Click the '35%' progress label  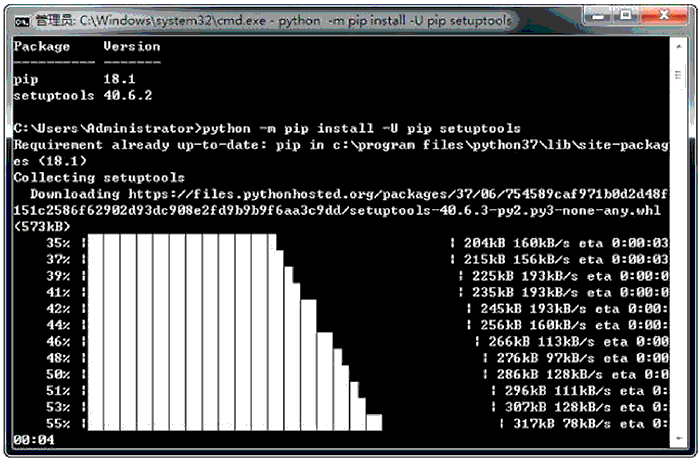pyautogui.click(x=58, y=243)
